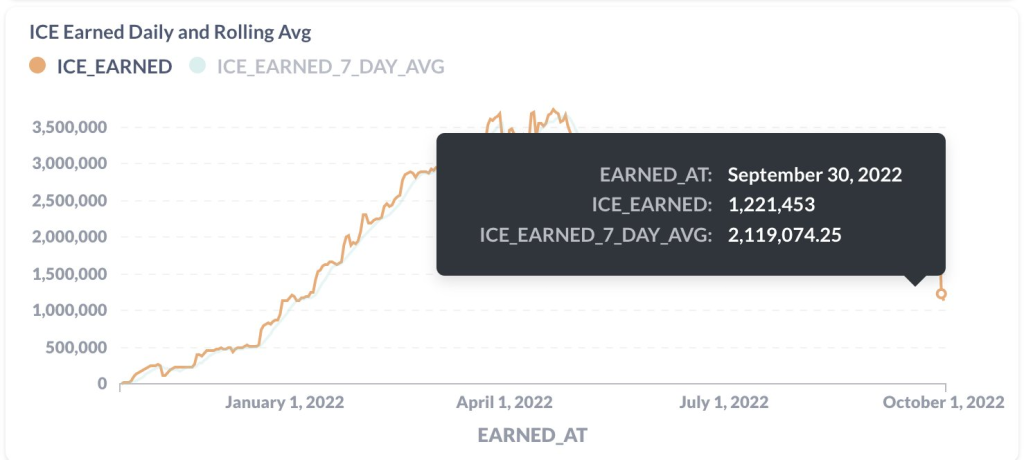This screenshot has width=1024, height=460.
Task: Click tooltip date value September 30, 2022
Action: (x=815, y=175)
